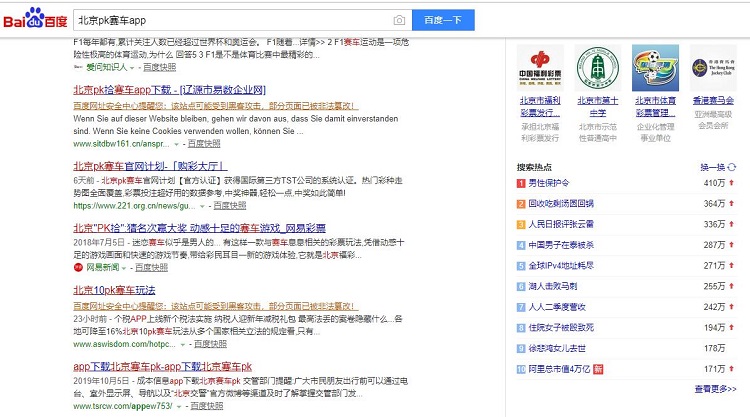Screen dimensions: 750x417
Task: Click the hacked-site warning under 北京10pk赛车玩法
Action: (216, 306)
